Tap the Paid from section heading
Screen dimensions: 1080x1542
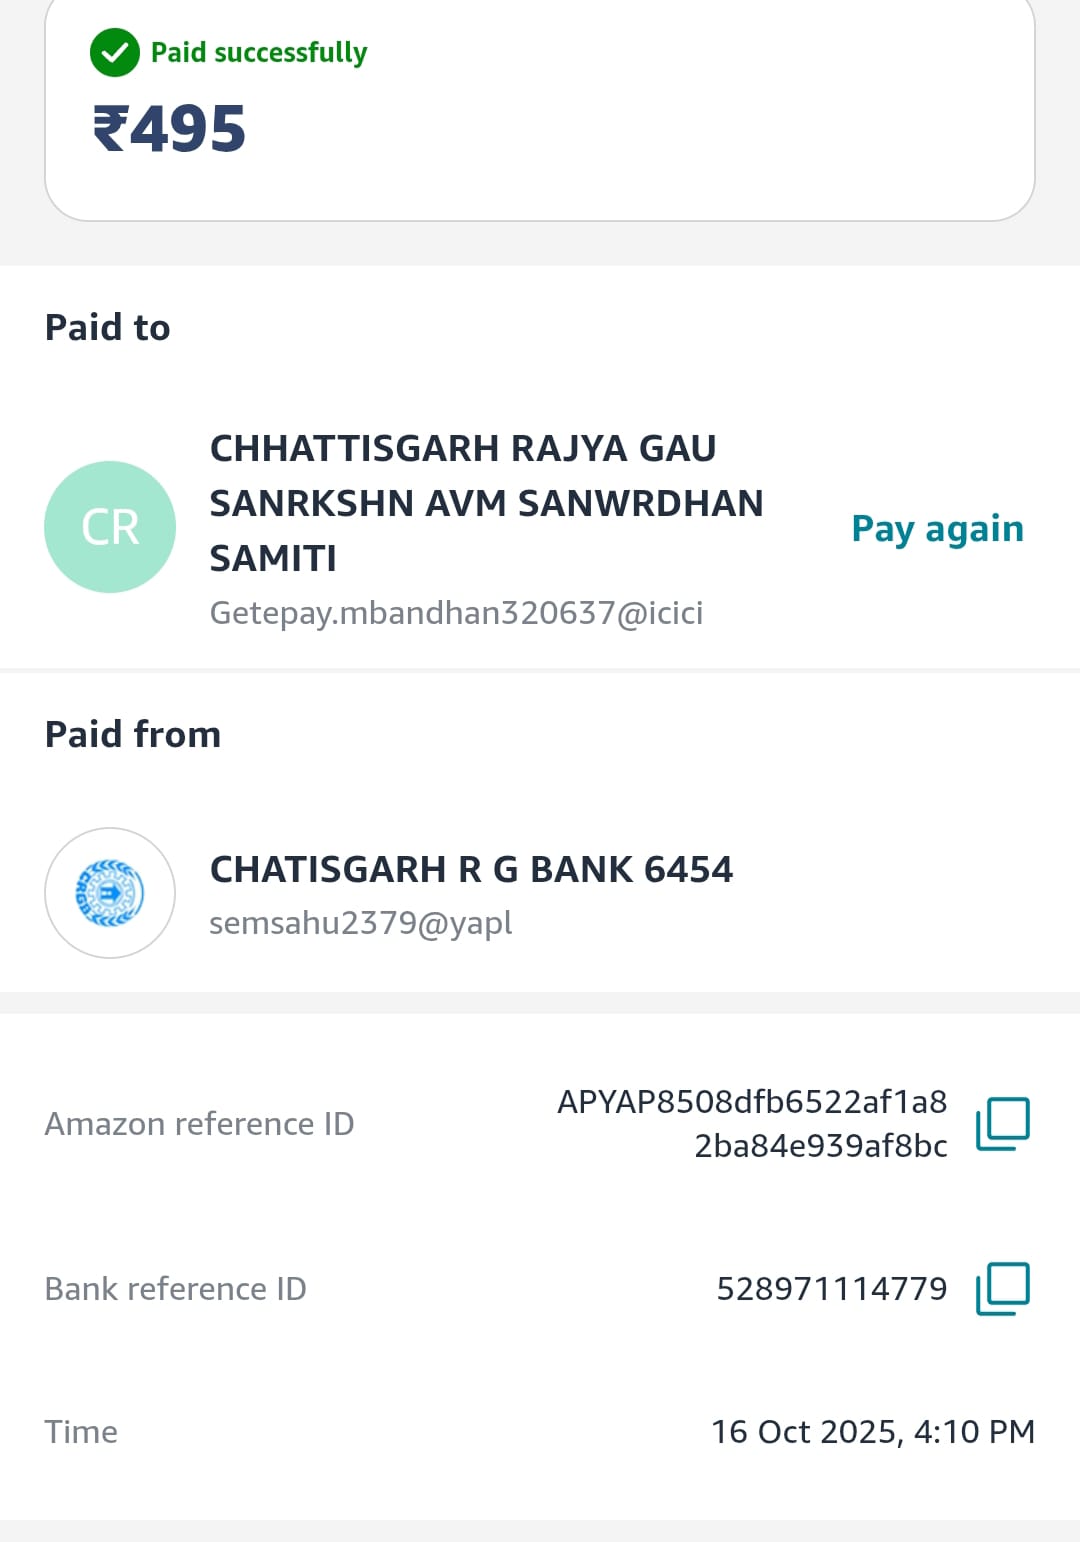click(133, 734)
